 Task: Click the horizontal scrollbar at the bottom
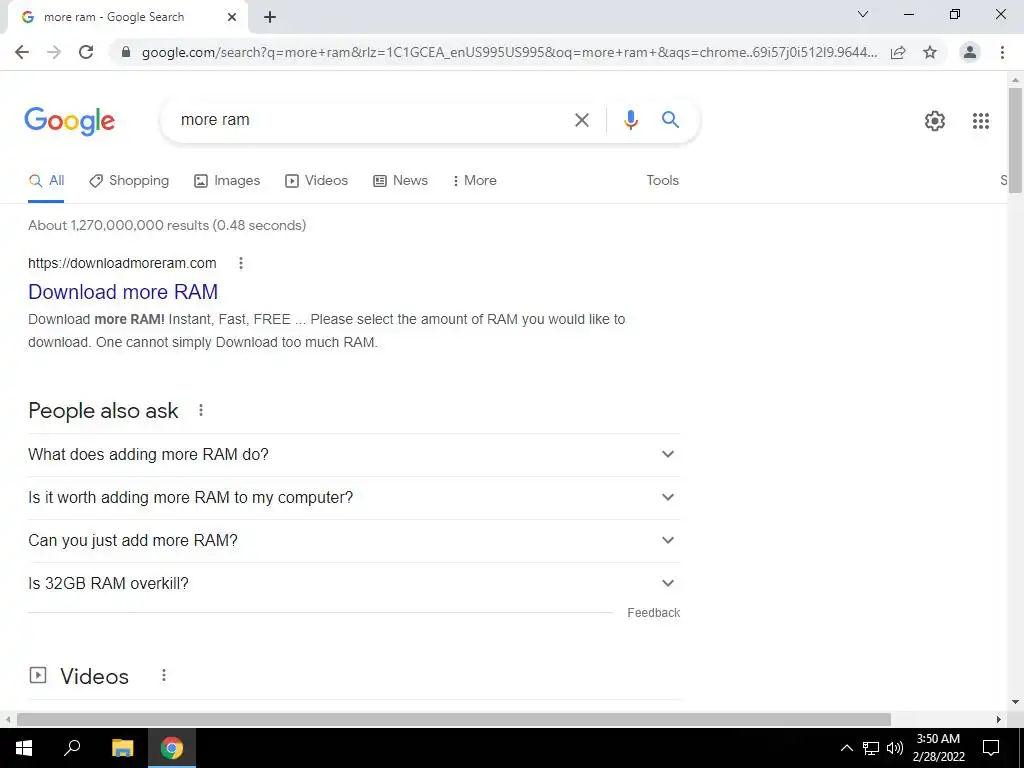click(453, 720)
